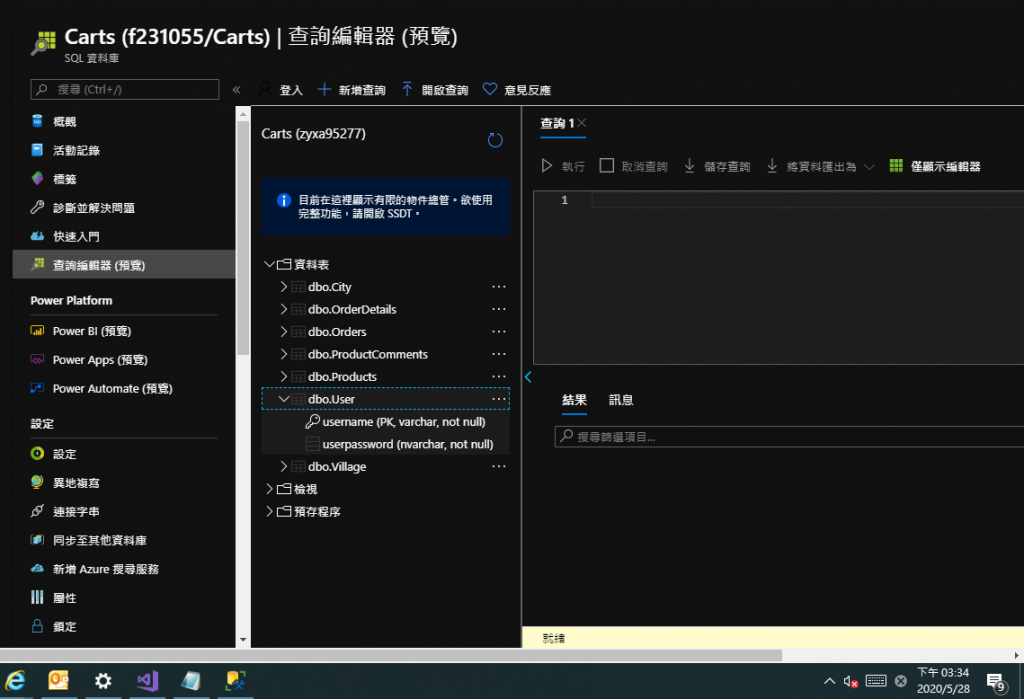
Task: Expand the dbo.Orders table
Action: 283,331
